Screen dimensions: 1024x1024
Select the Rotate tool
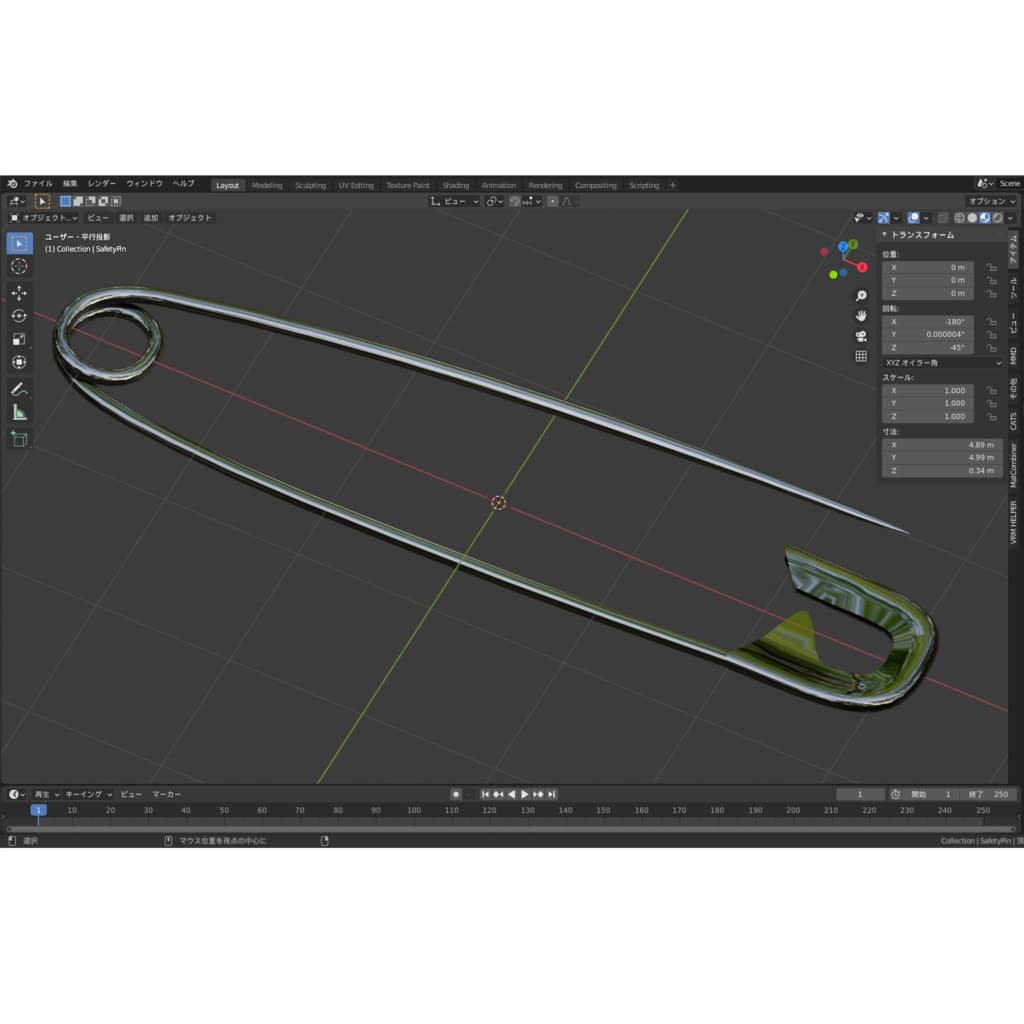coord(20,316)
